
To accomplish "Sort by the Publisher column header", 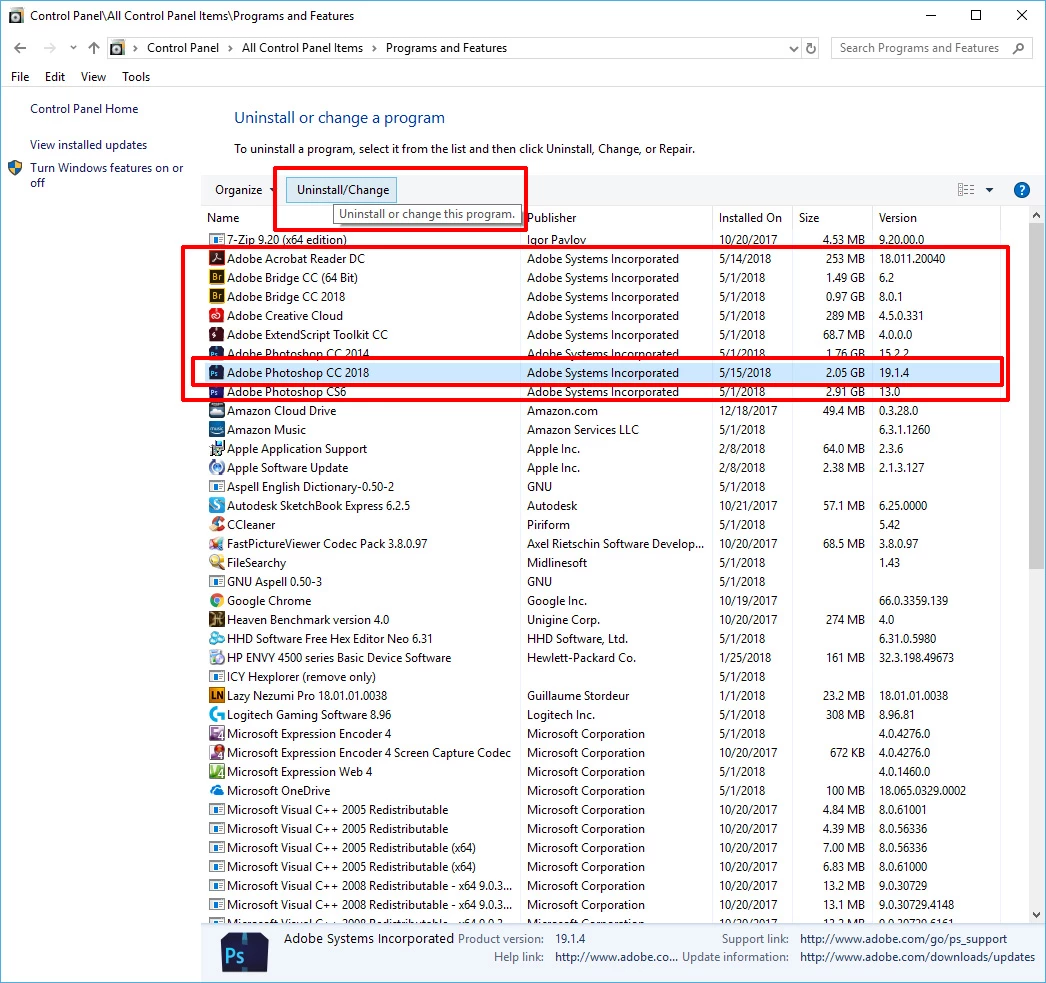I will pyautogui.click(x=551, y=217).
